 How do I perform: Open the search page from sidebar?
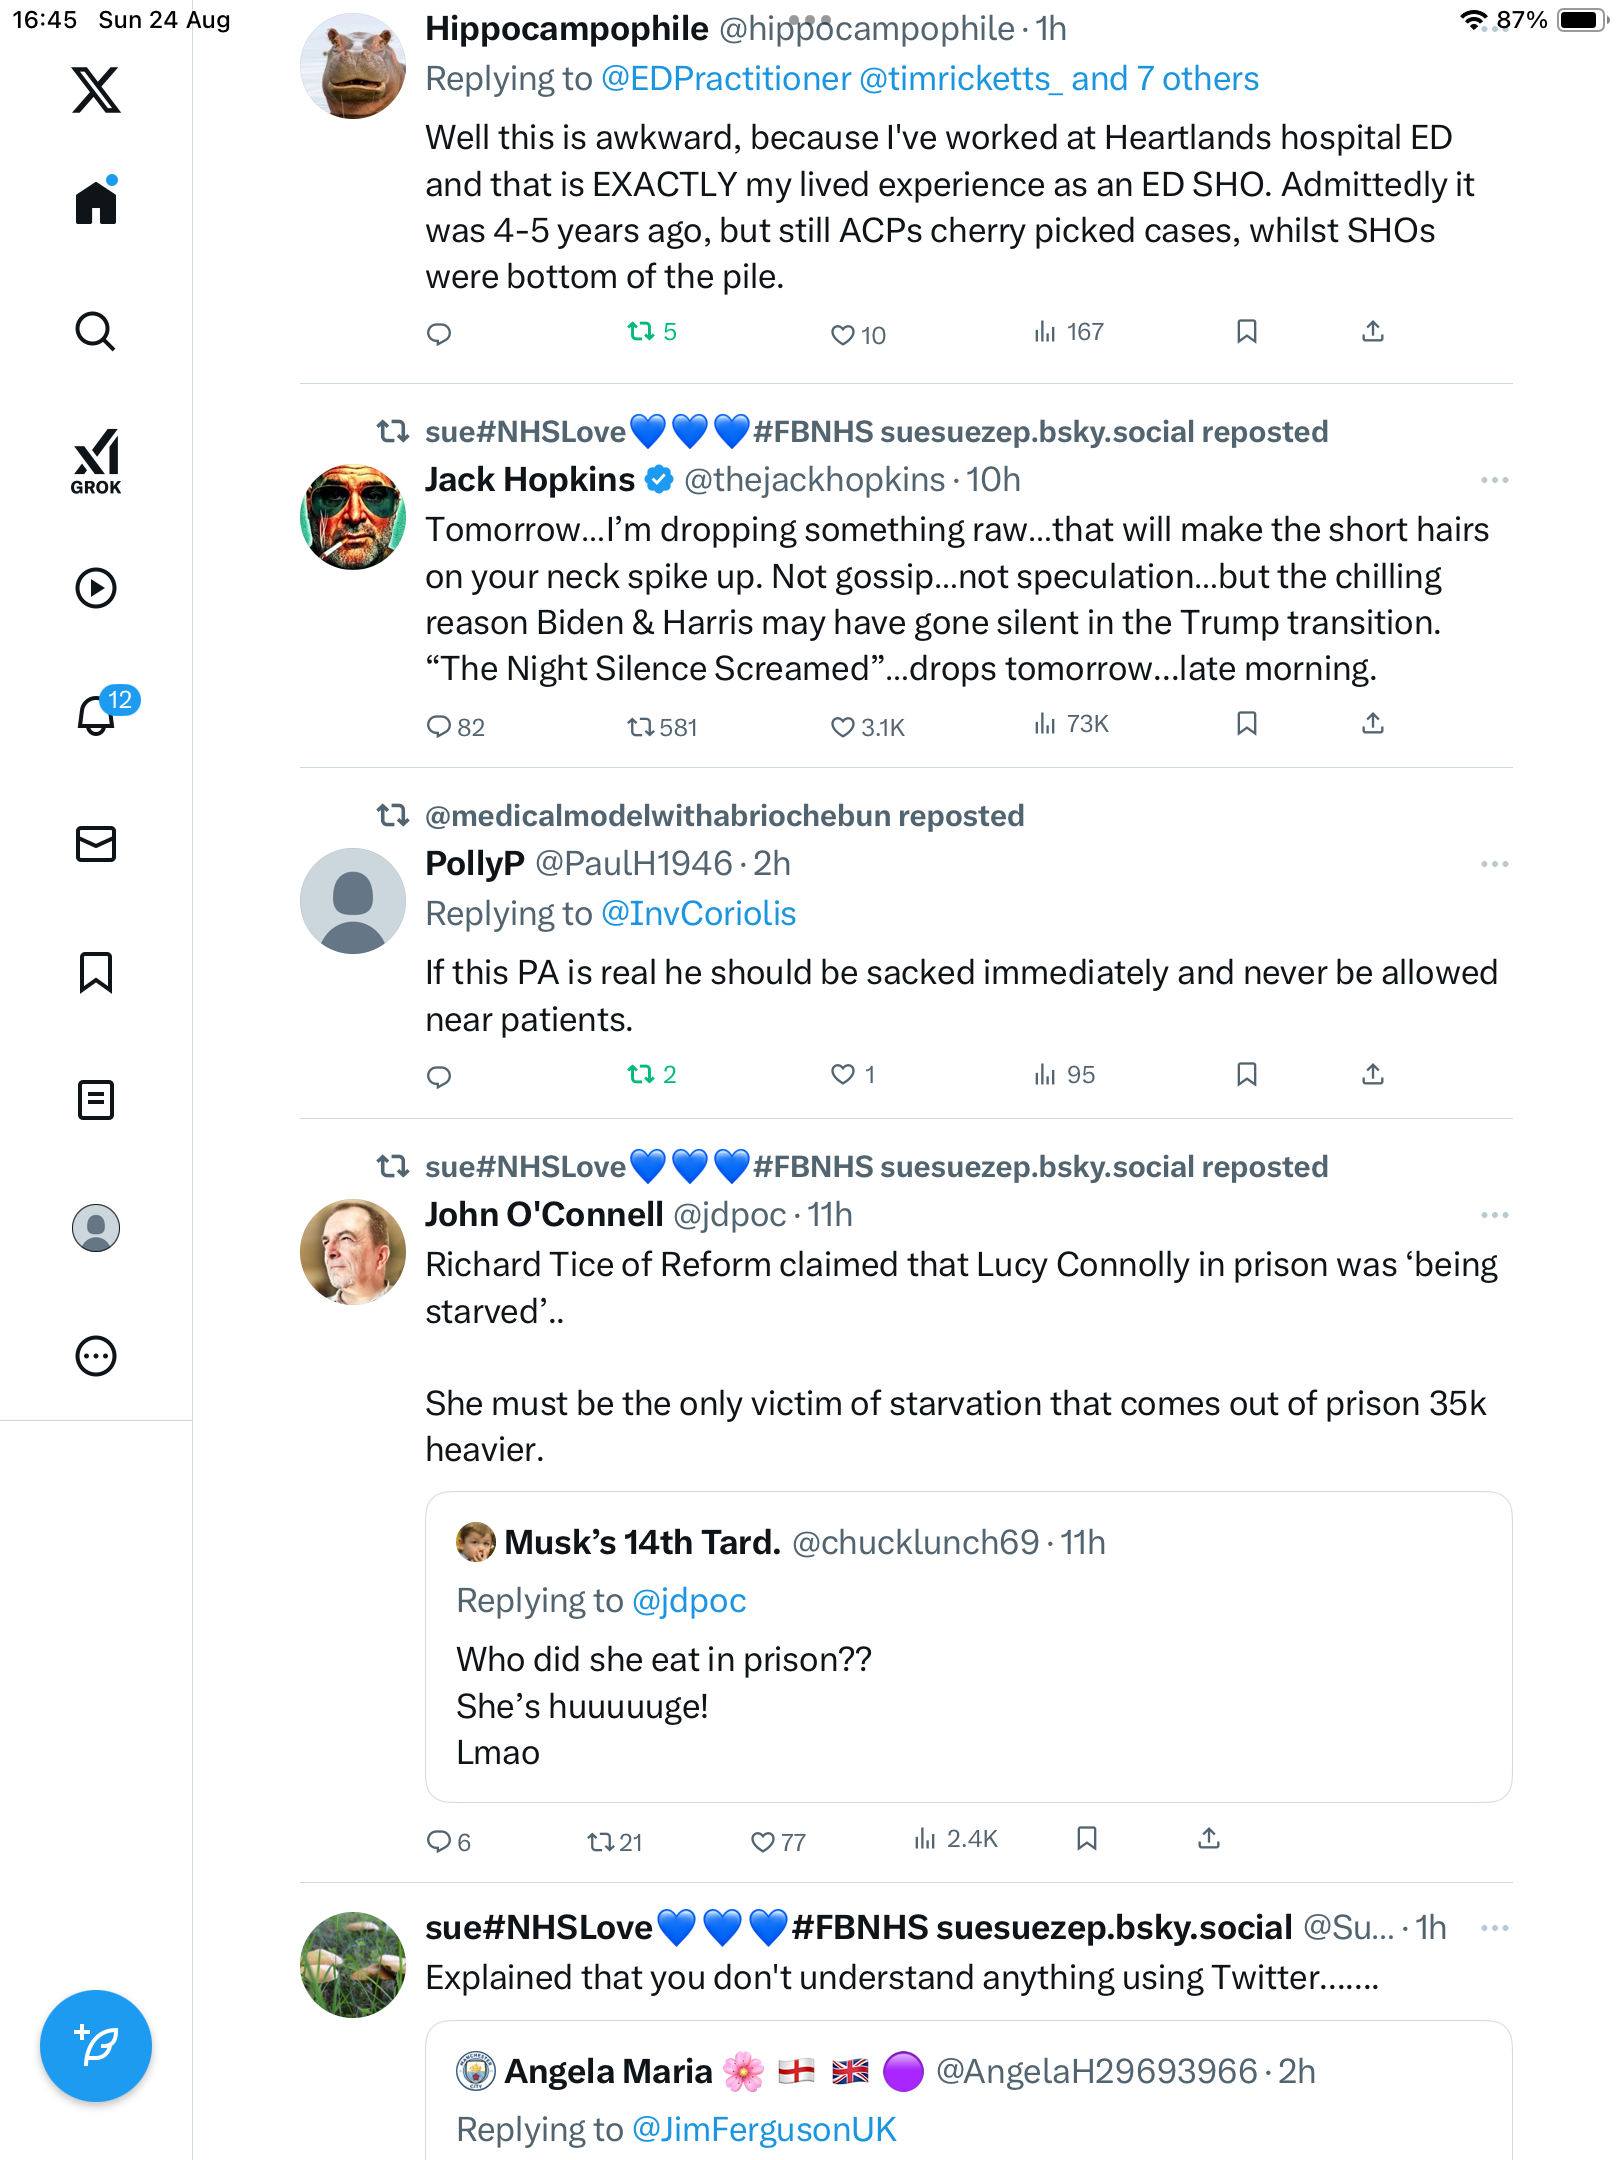coord(96,331)
